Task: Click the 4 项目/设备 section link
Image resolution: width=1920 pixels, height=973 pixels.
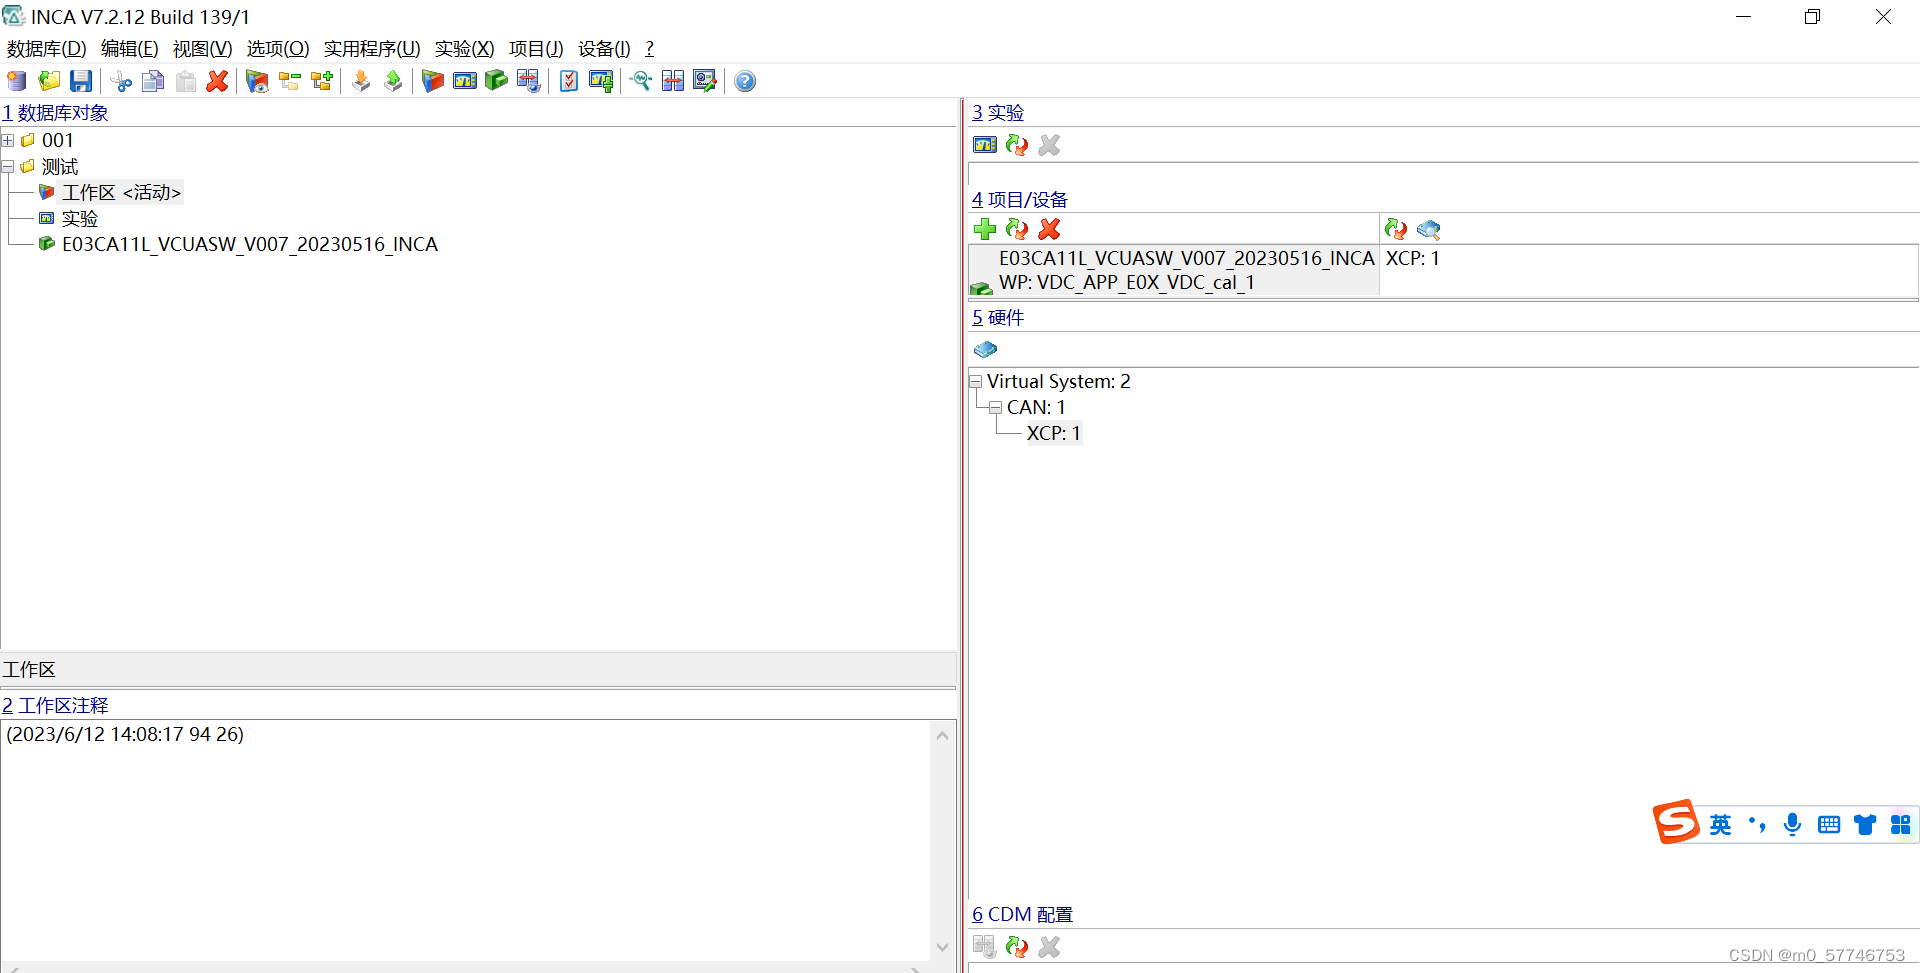Action: [x=1020, y=200]
